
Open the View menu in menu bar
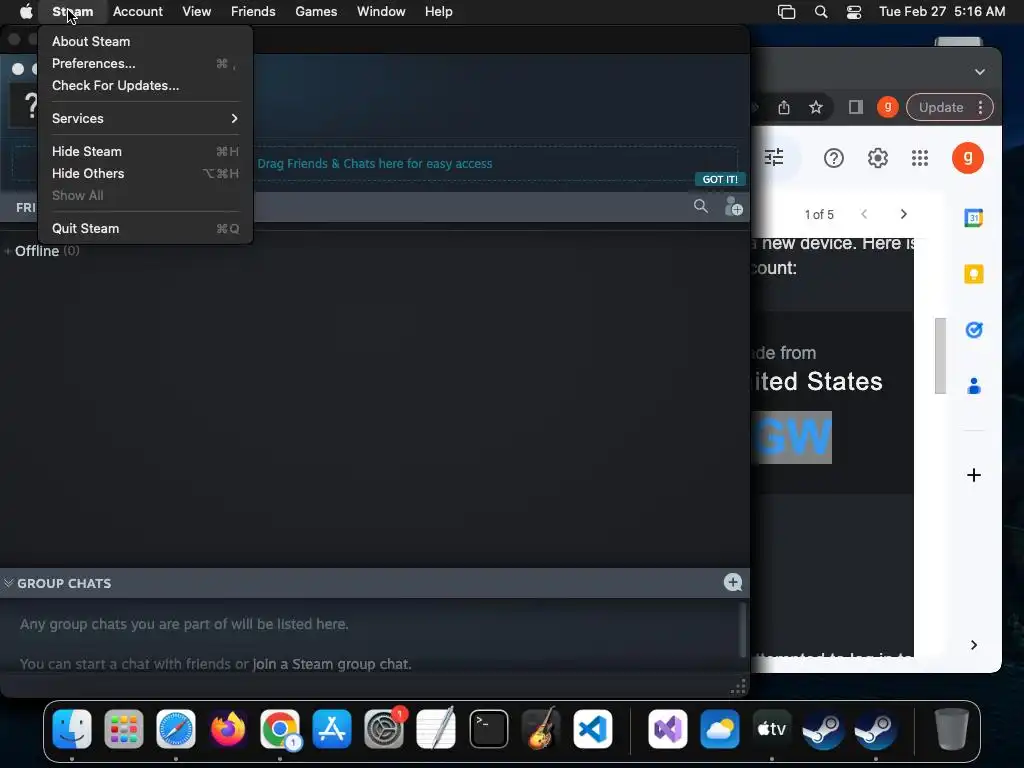(x=197, y=11)
